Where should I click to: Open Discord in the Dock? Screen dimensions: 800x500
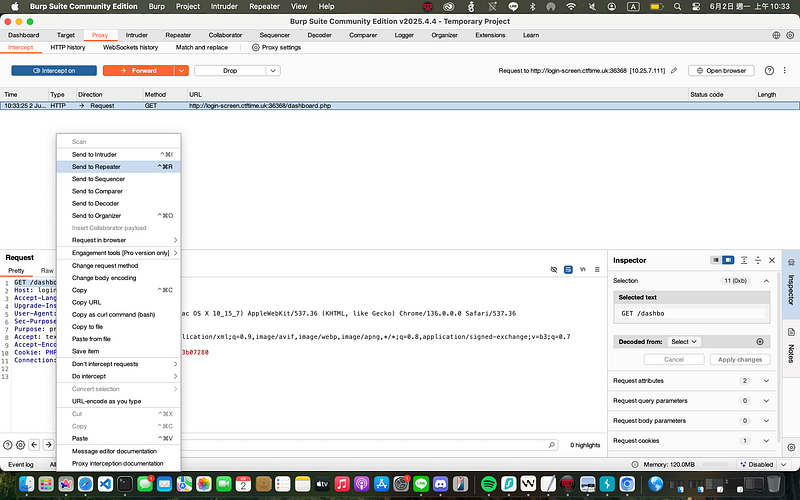pyautogui.click(x=440, y=483)
